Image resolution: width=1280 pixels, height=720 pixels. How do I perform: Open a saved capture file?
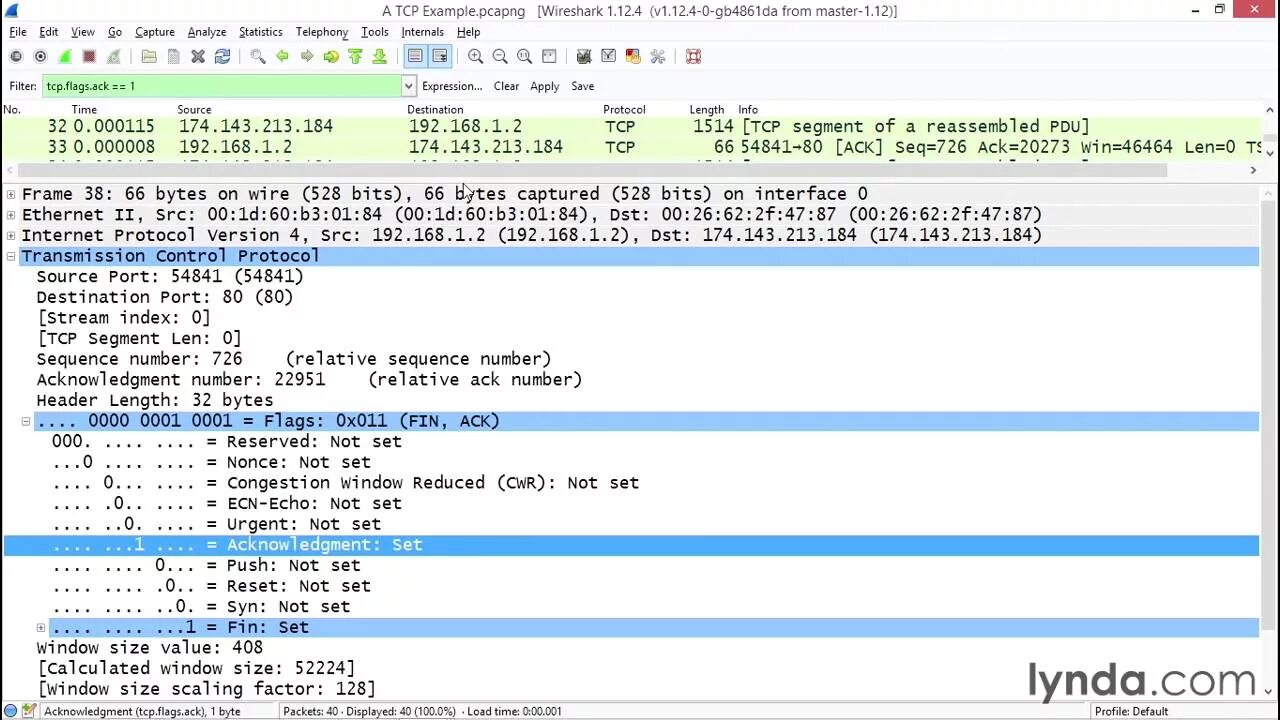click(x=148, y=56)
